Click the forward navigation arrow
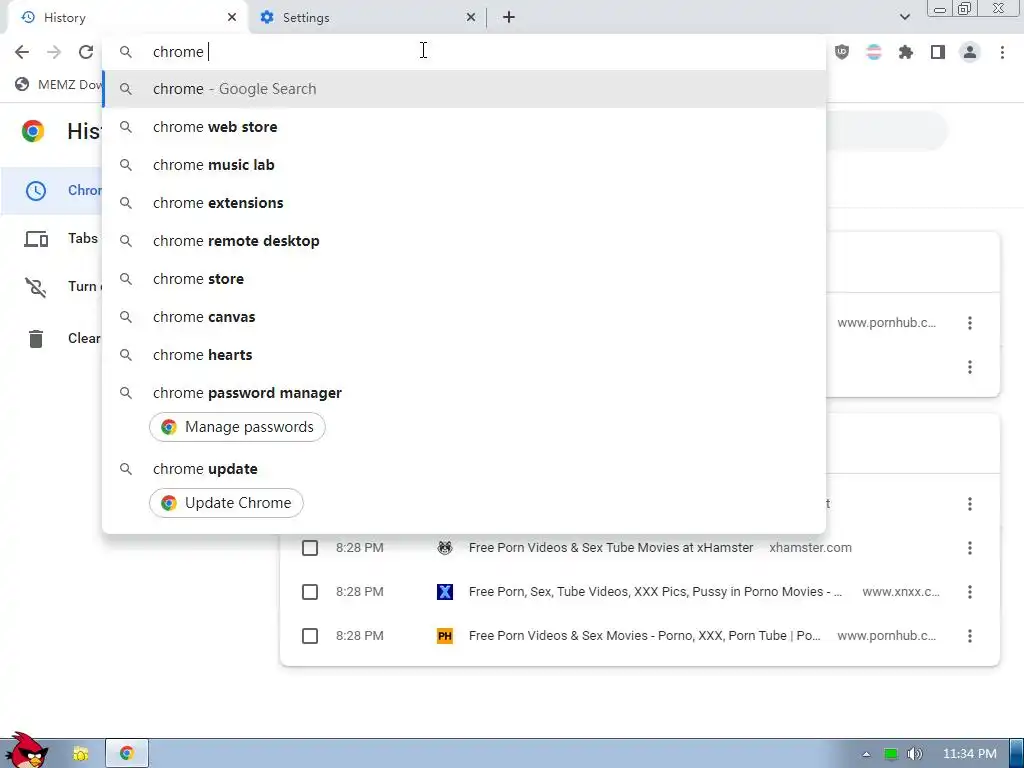The height and width of the screenshot is (768, 1024). pyautogui.click(x=54, y=52)
